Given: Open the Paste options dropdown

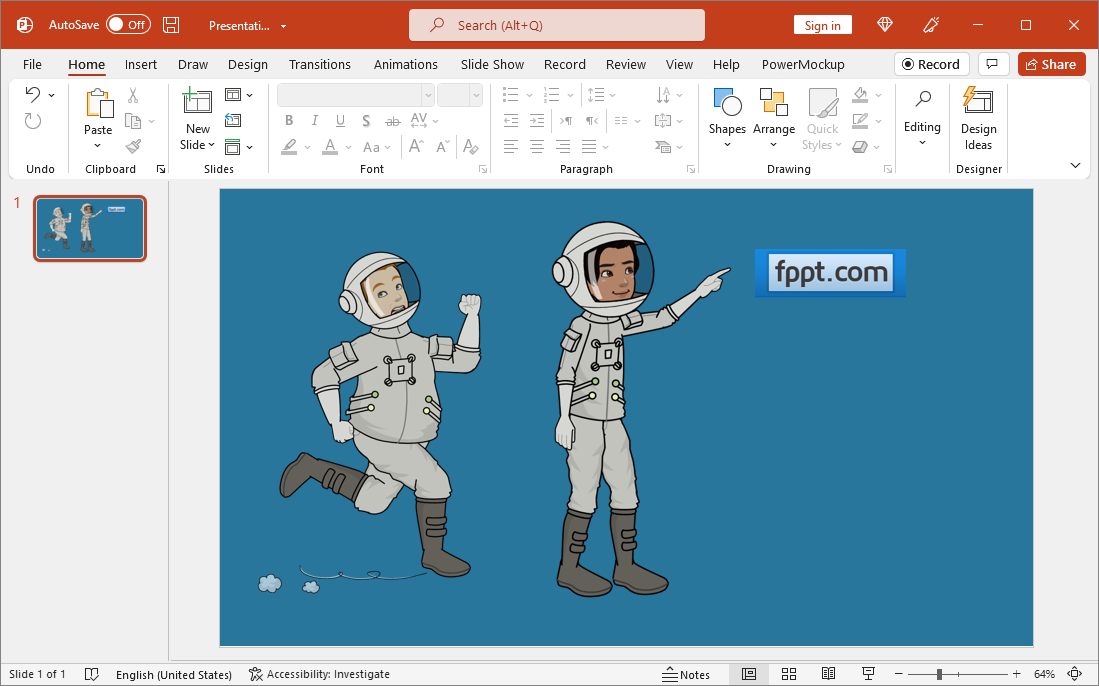Looking at the screenshot, I should pos(97,146).
